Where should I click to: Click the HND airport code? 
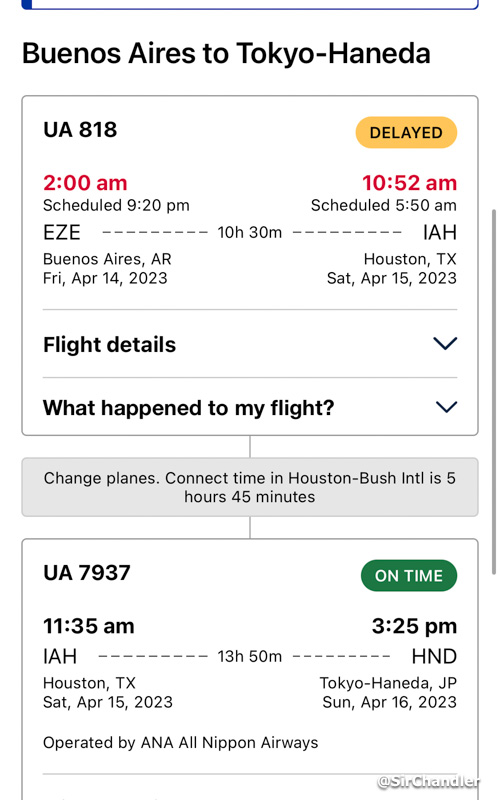point(434,656)
